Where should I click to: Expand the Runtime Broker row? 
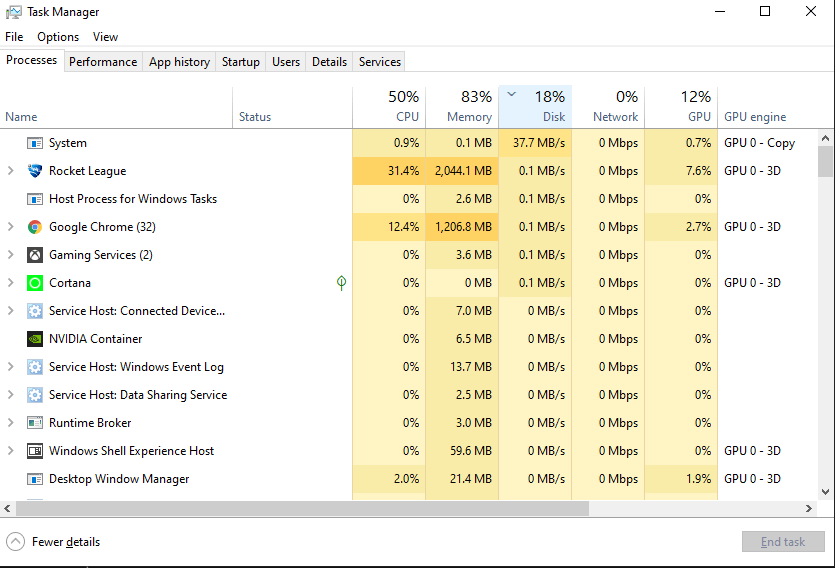(10, 423)
